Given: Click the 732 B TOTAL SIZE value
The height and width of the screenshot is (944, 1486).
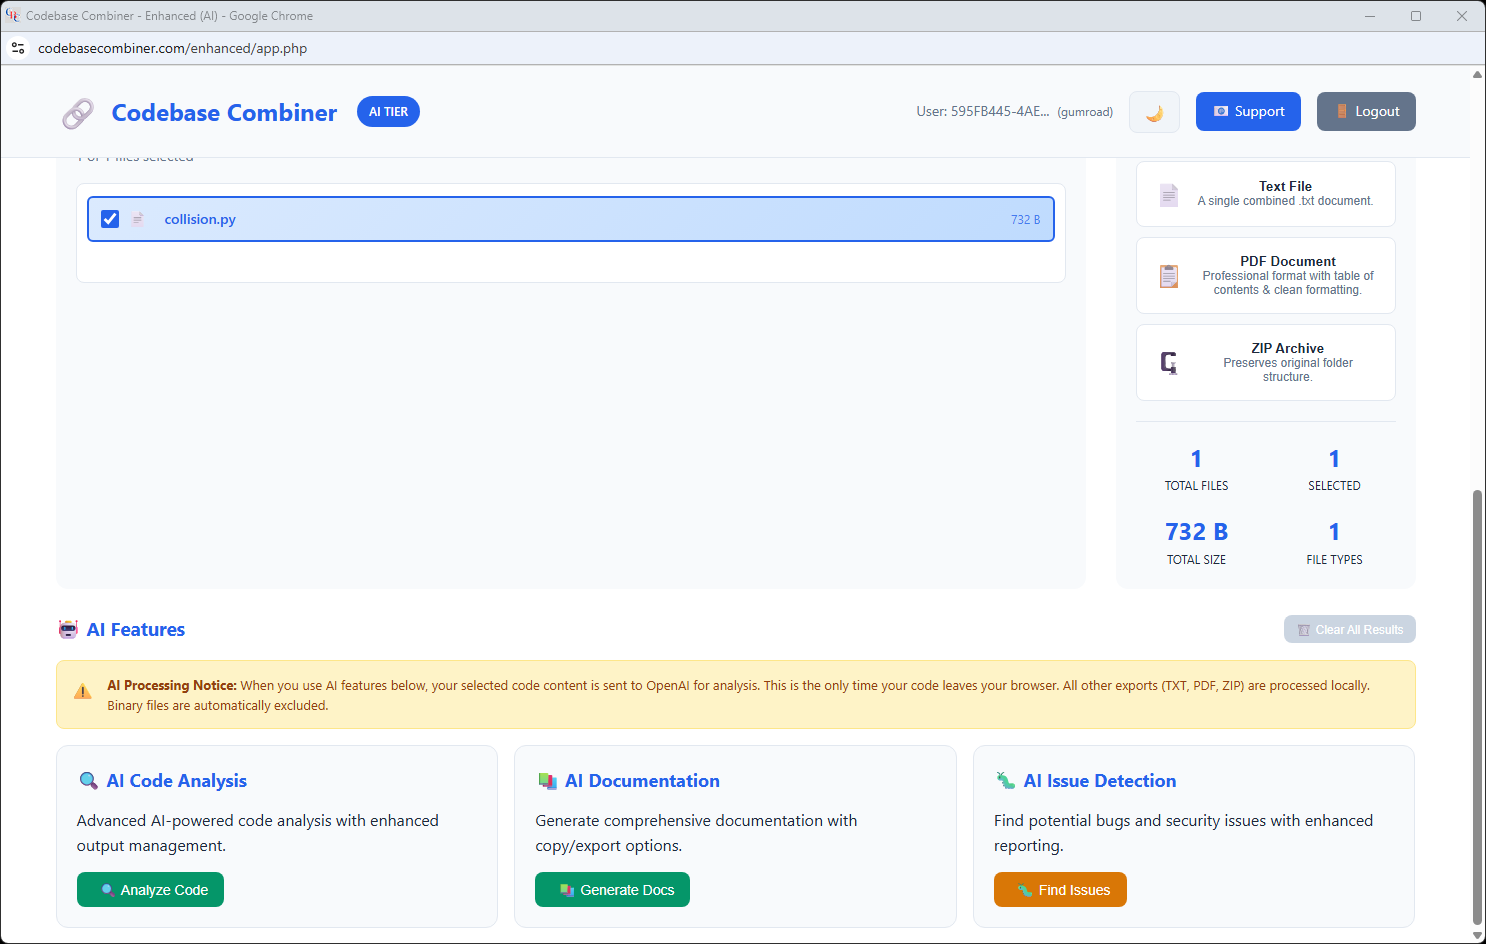Looking at the screenshot, I should (1196, 532).
